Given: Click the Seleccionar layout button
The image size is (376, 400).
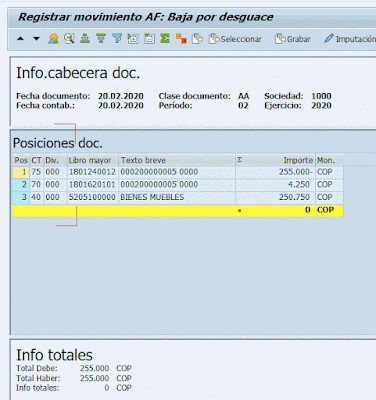Looking at the screenshot, I should [x=235, y=39].
